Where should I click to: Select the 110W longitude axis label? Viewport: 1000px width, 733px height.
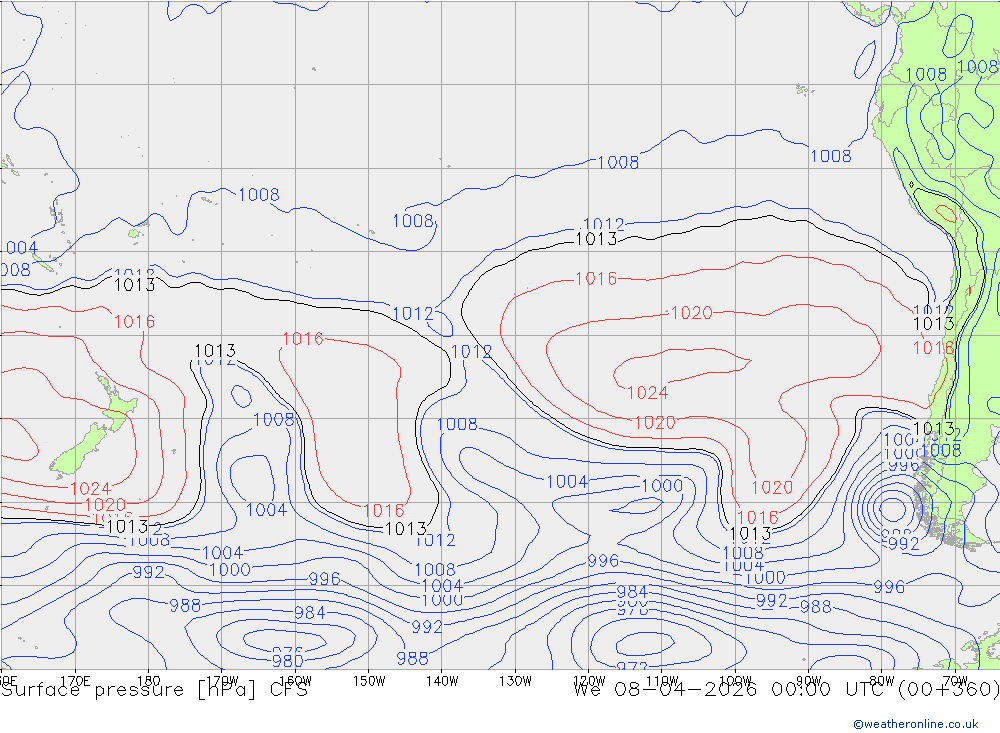pos(662,680)
